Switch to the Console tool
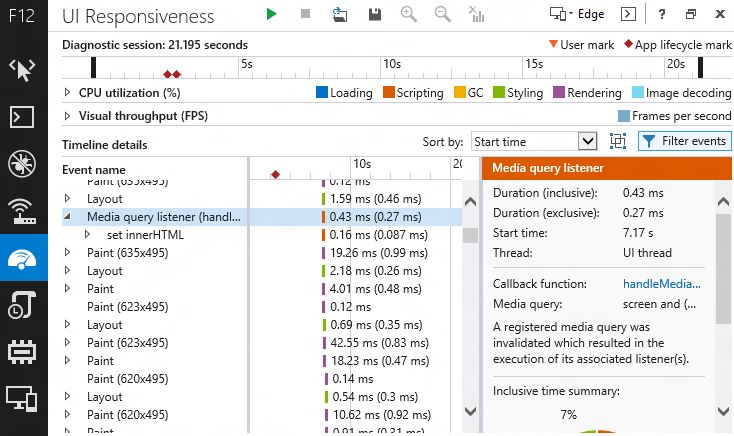The width and height of the screenshot is (734, 436). pos(23,116)
